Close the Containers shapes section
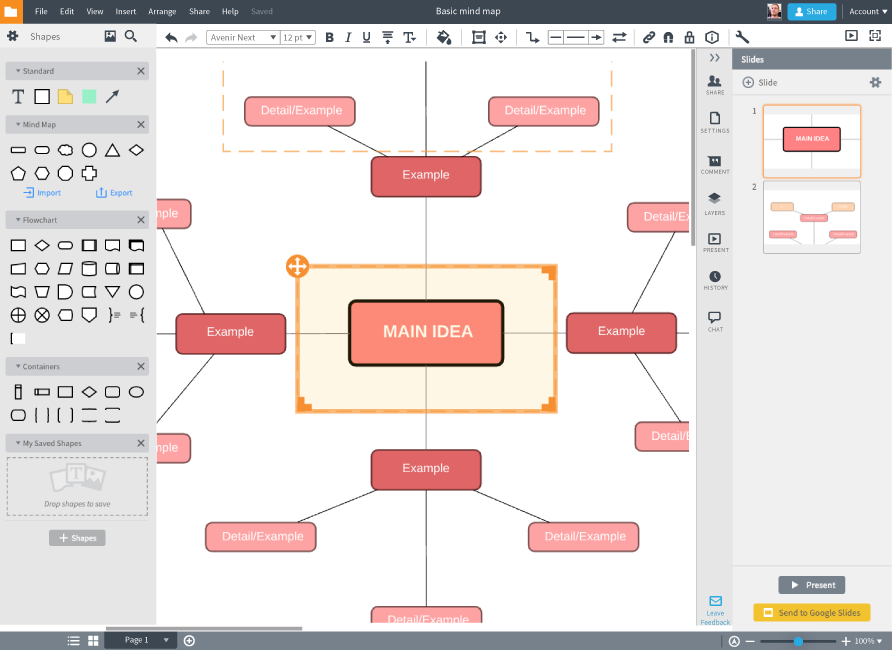The height and width of the screenshot is (650, 892). pos(140,366)
